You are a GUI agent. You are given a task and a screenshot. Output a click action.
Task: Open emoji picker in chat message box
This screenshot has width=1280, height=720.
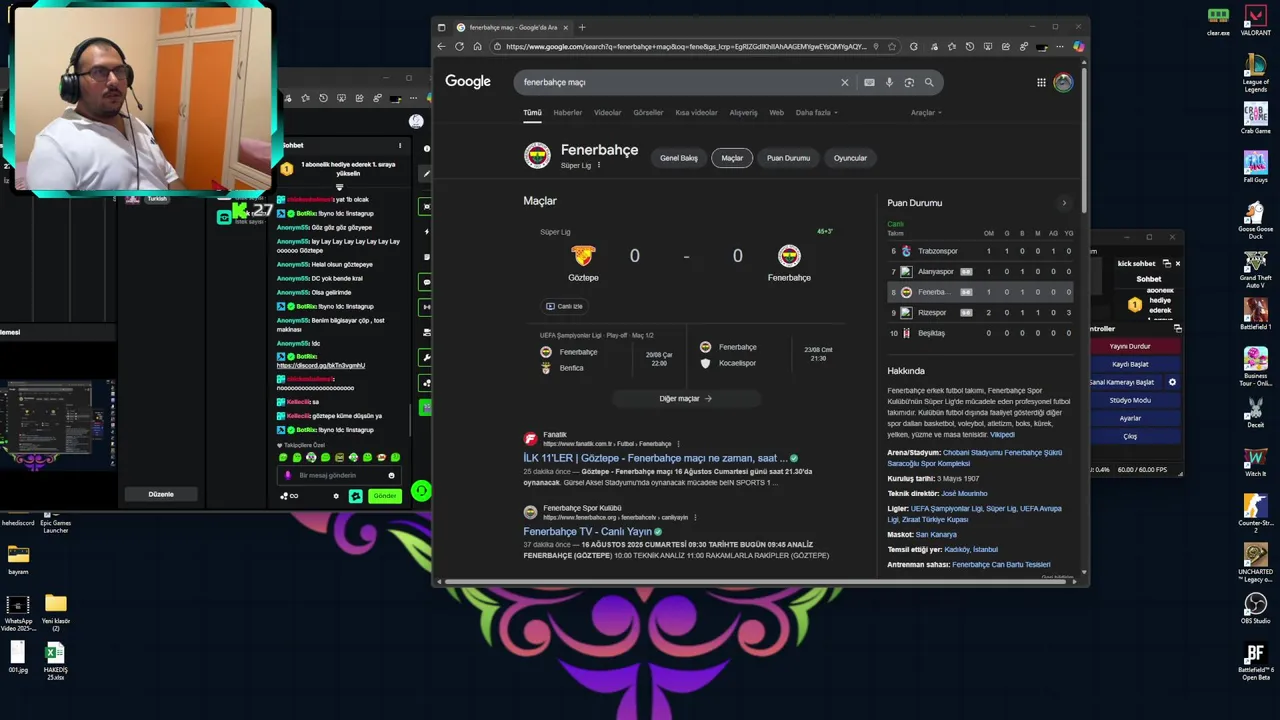click(x=391, y=476)
